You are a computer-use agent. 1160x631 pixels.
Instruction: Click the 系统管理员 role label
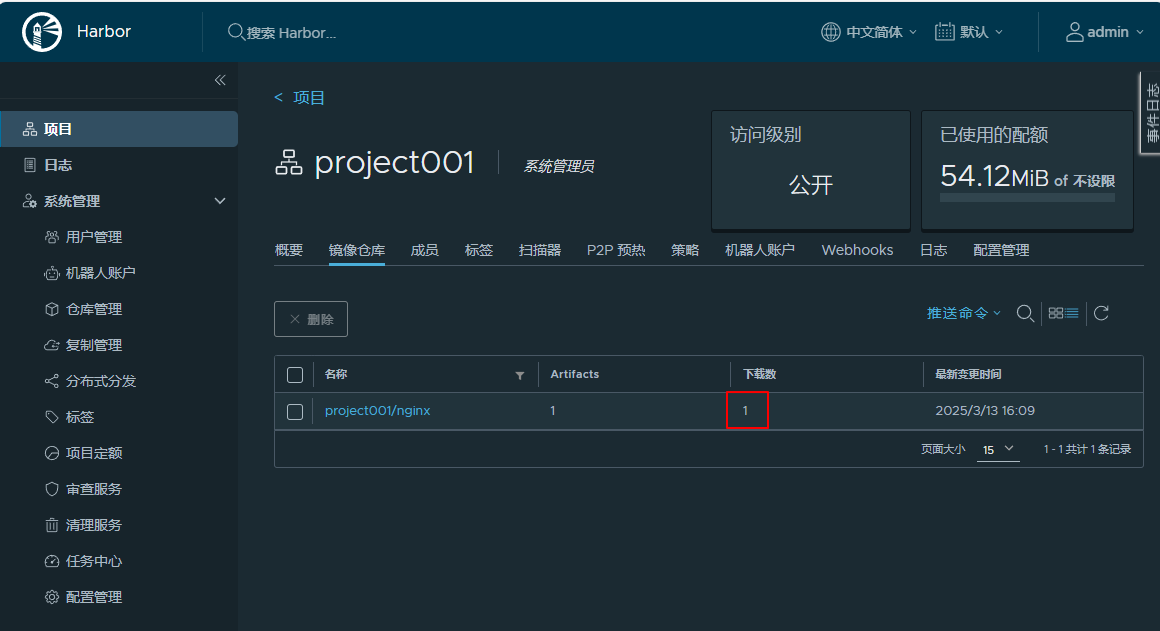tap(559, 166)
